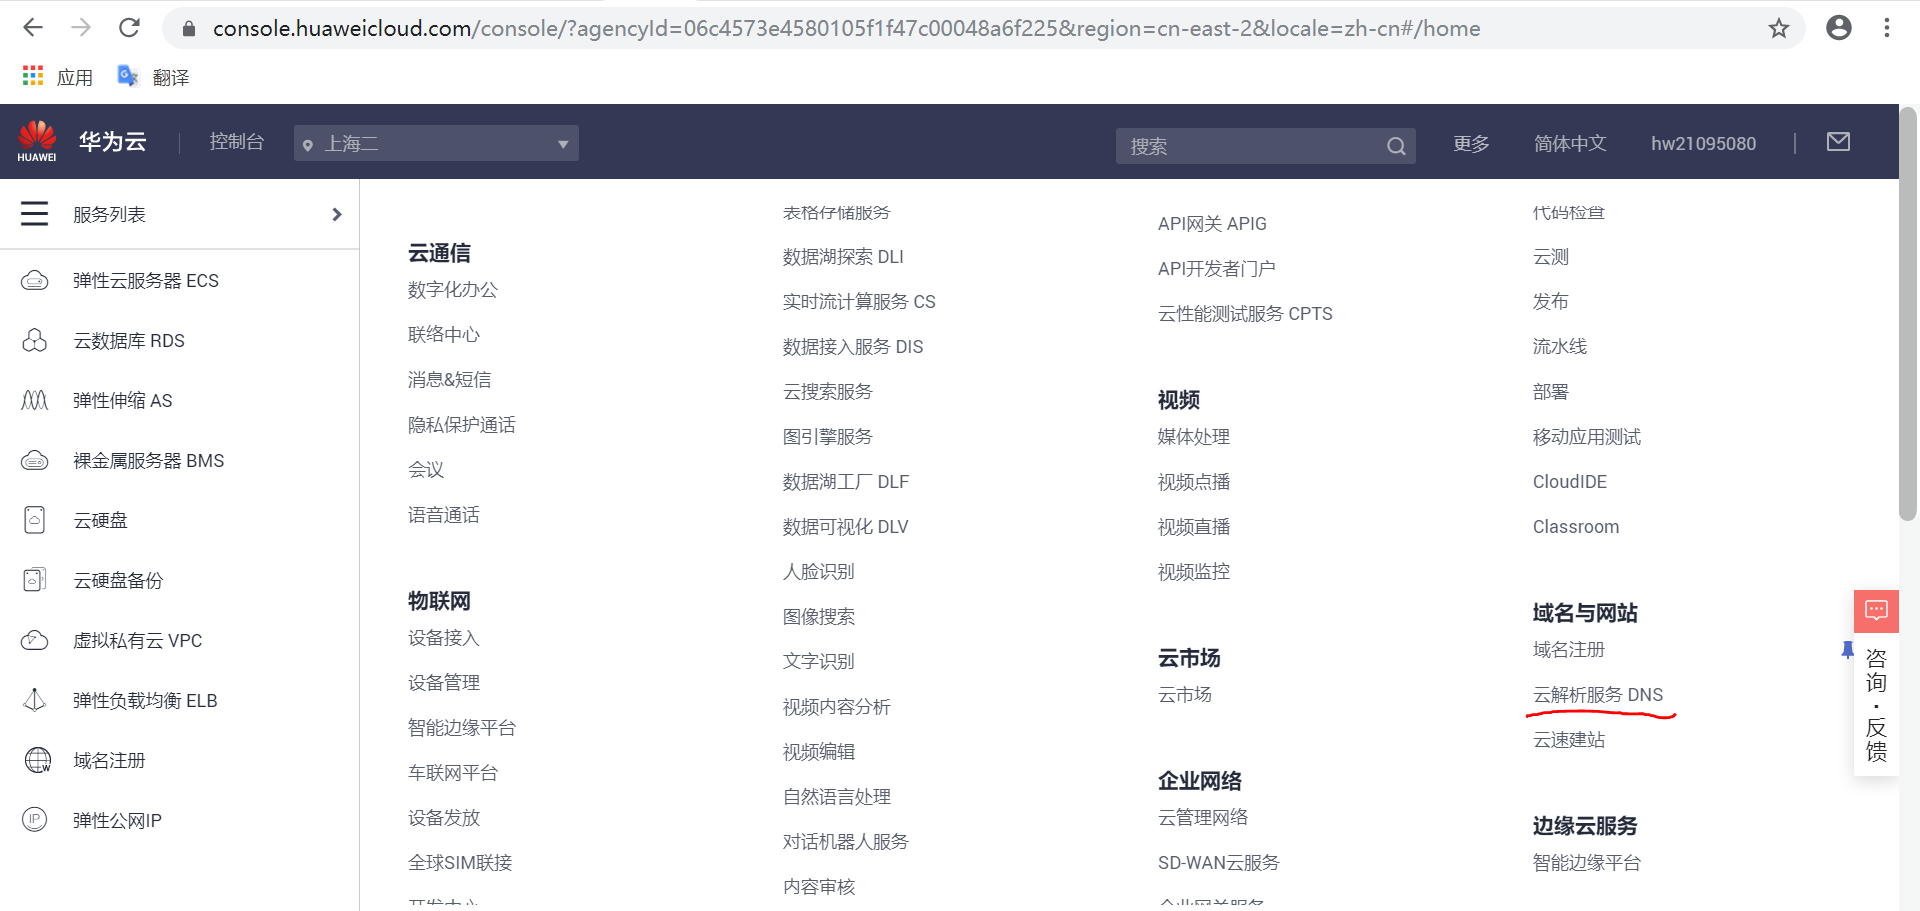
Task: Open the 简体中文 language menu
Action: [x=1570, y=143]
